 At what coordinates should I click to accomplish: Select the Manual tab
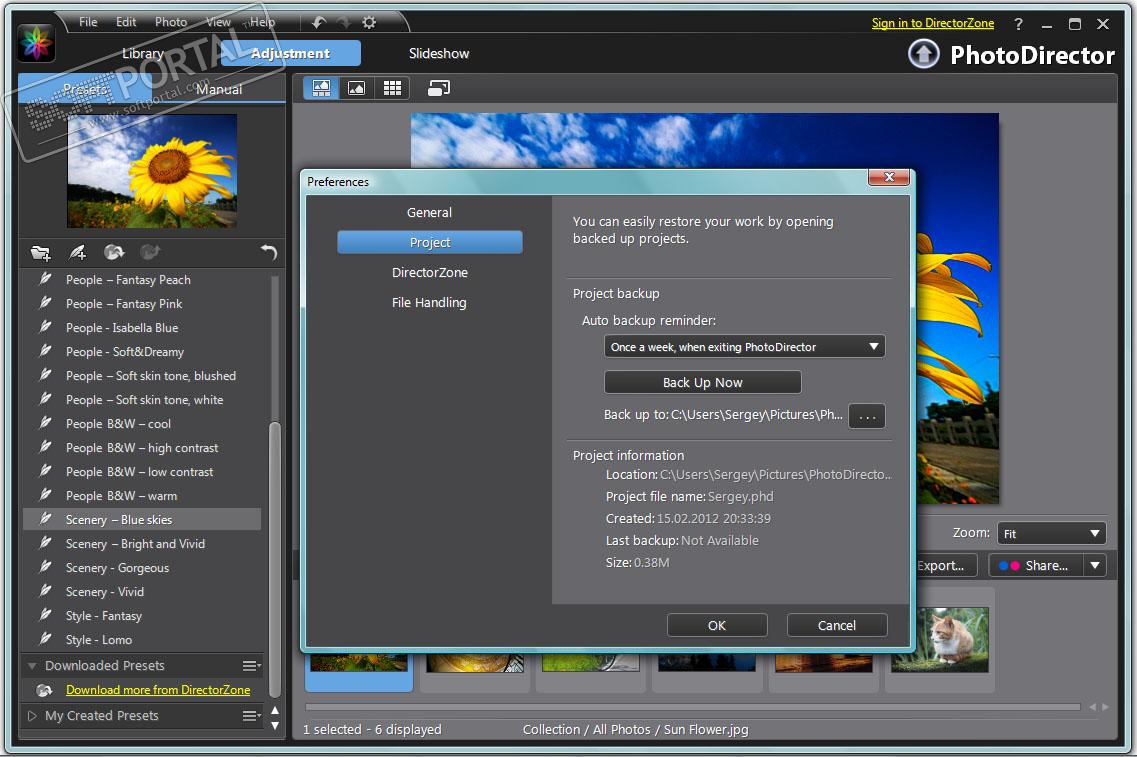pos(219,89)
